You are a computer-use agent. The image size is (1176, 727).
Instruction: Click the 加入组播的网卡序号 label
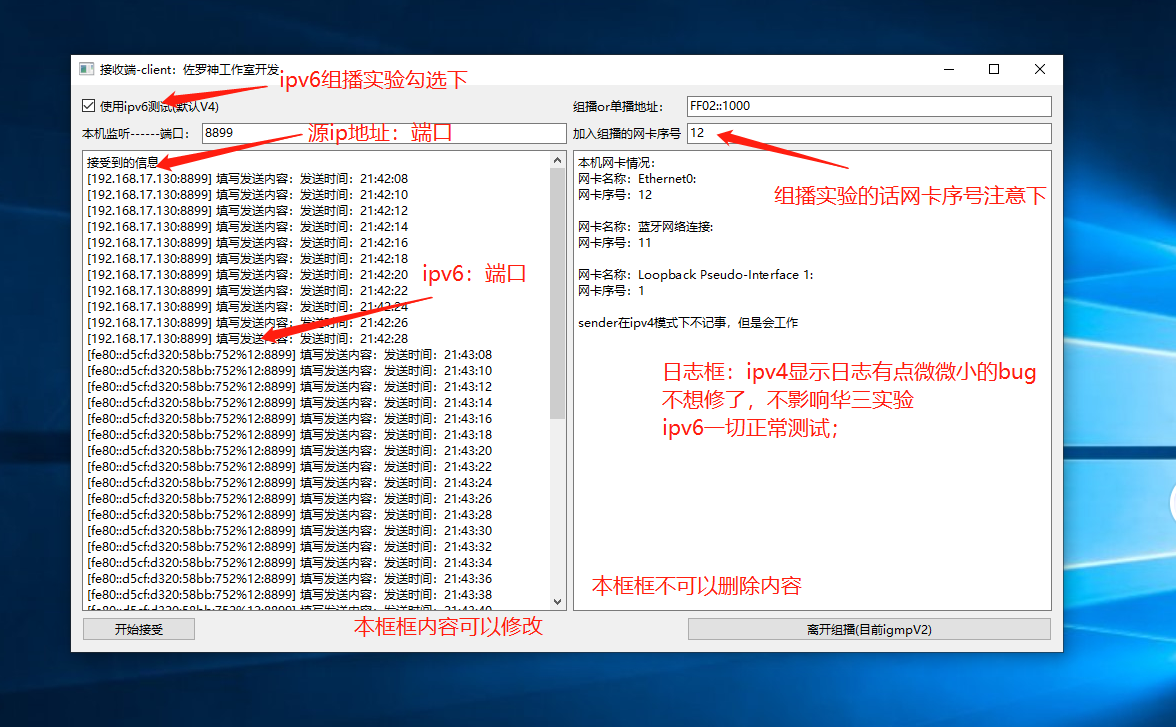627,134
